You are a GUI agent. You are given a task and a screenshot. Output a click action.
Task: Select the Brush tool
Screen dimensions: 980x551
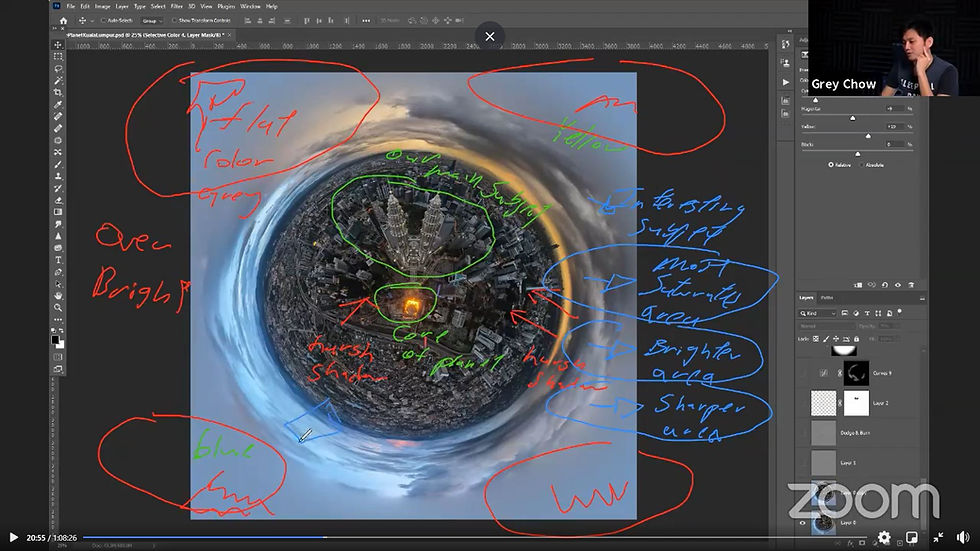point(58,164)
